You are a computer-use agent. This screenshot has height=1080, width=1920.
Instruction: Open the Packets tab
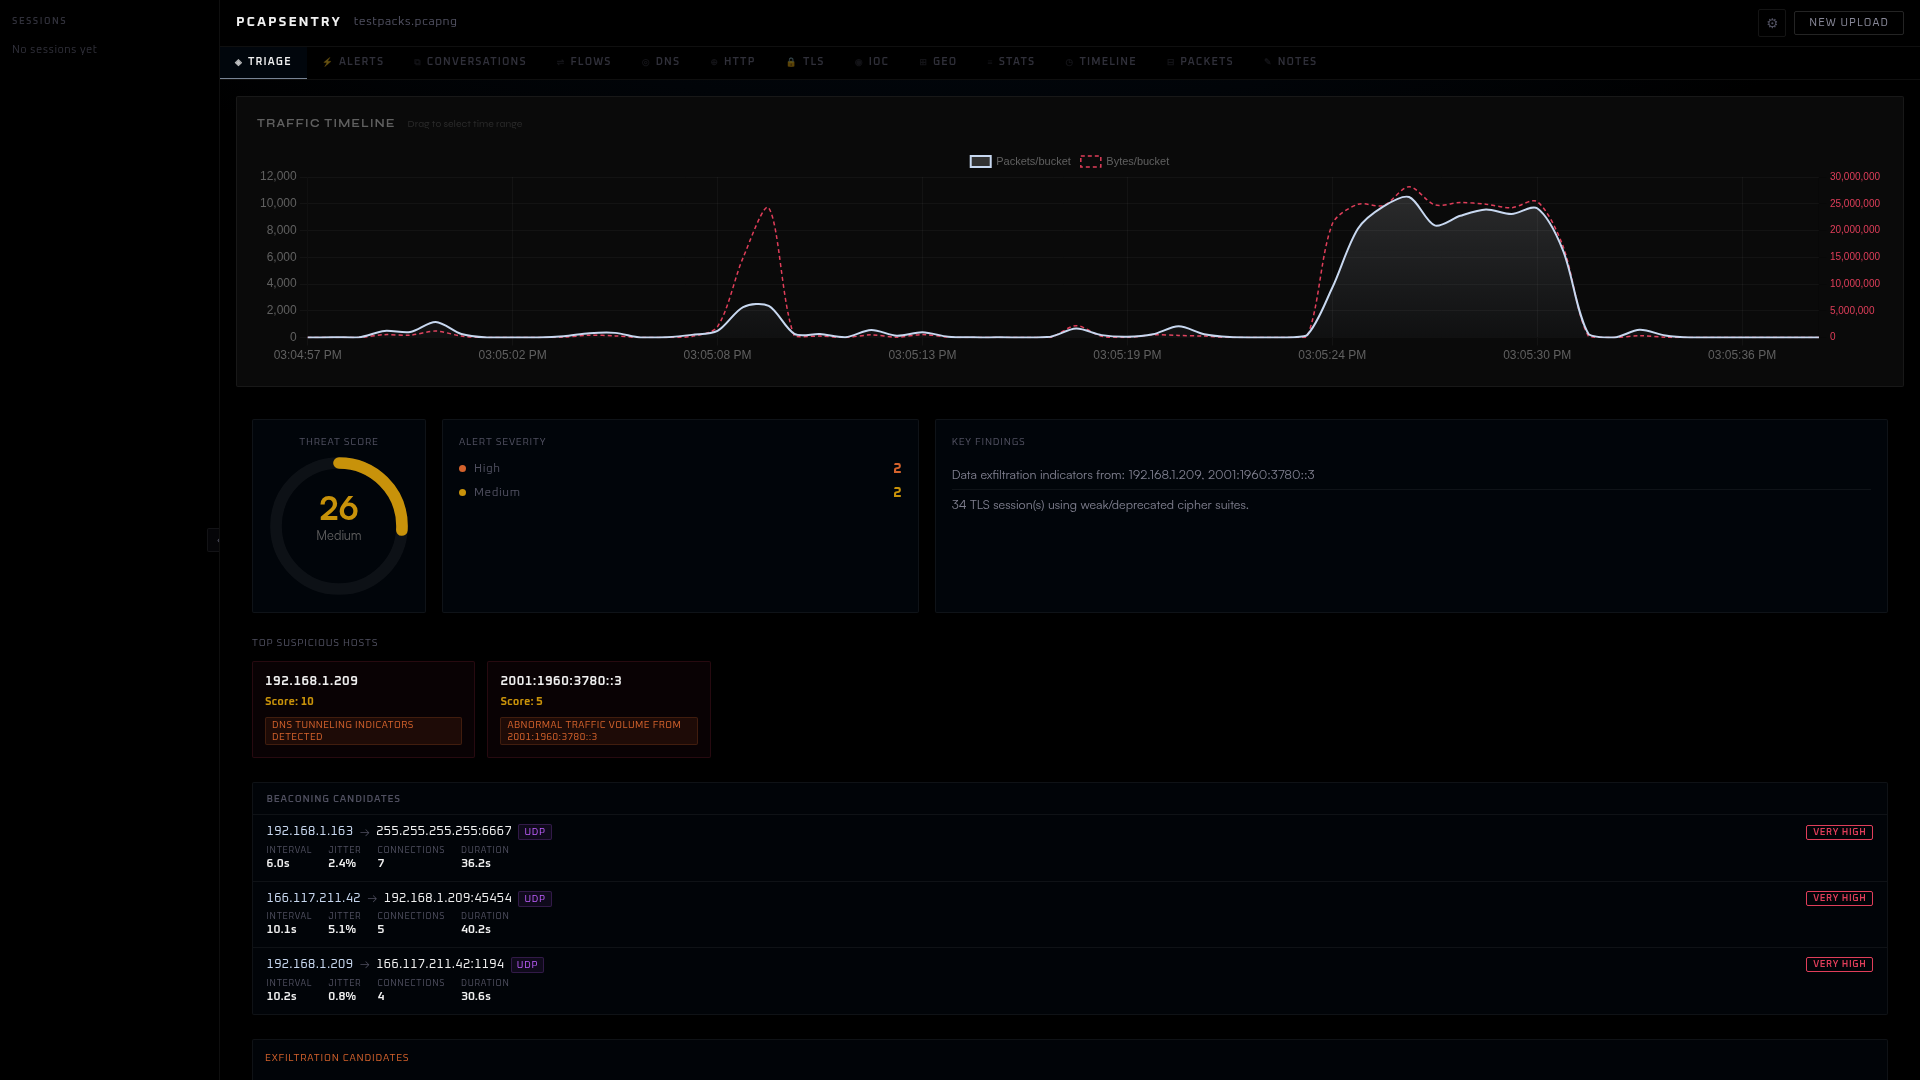point(1200,62)
